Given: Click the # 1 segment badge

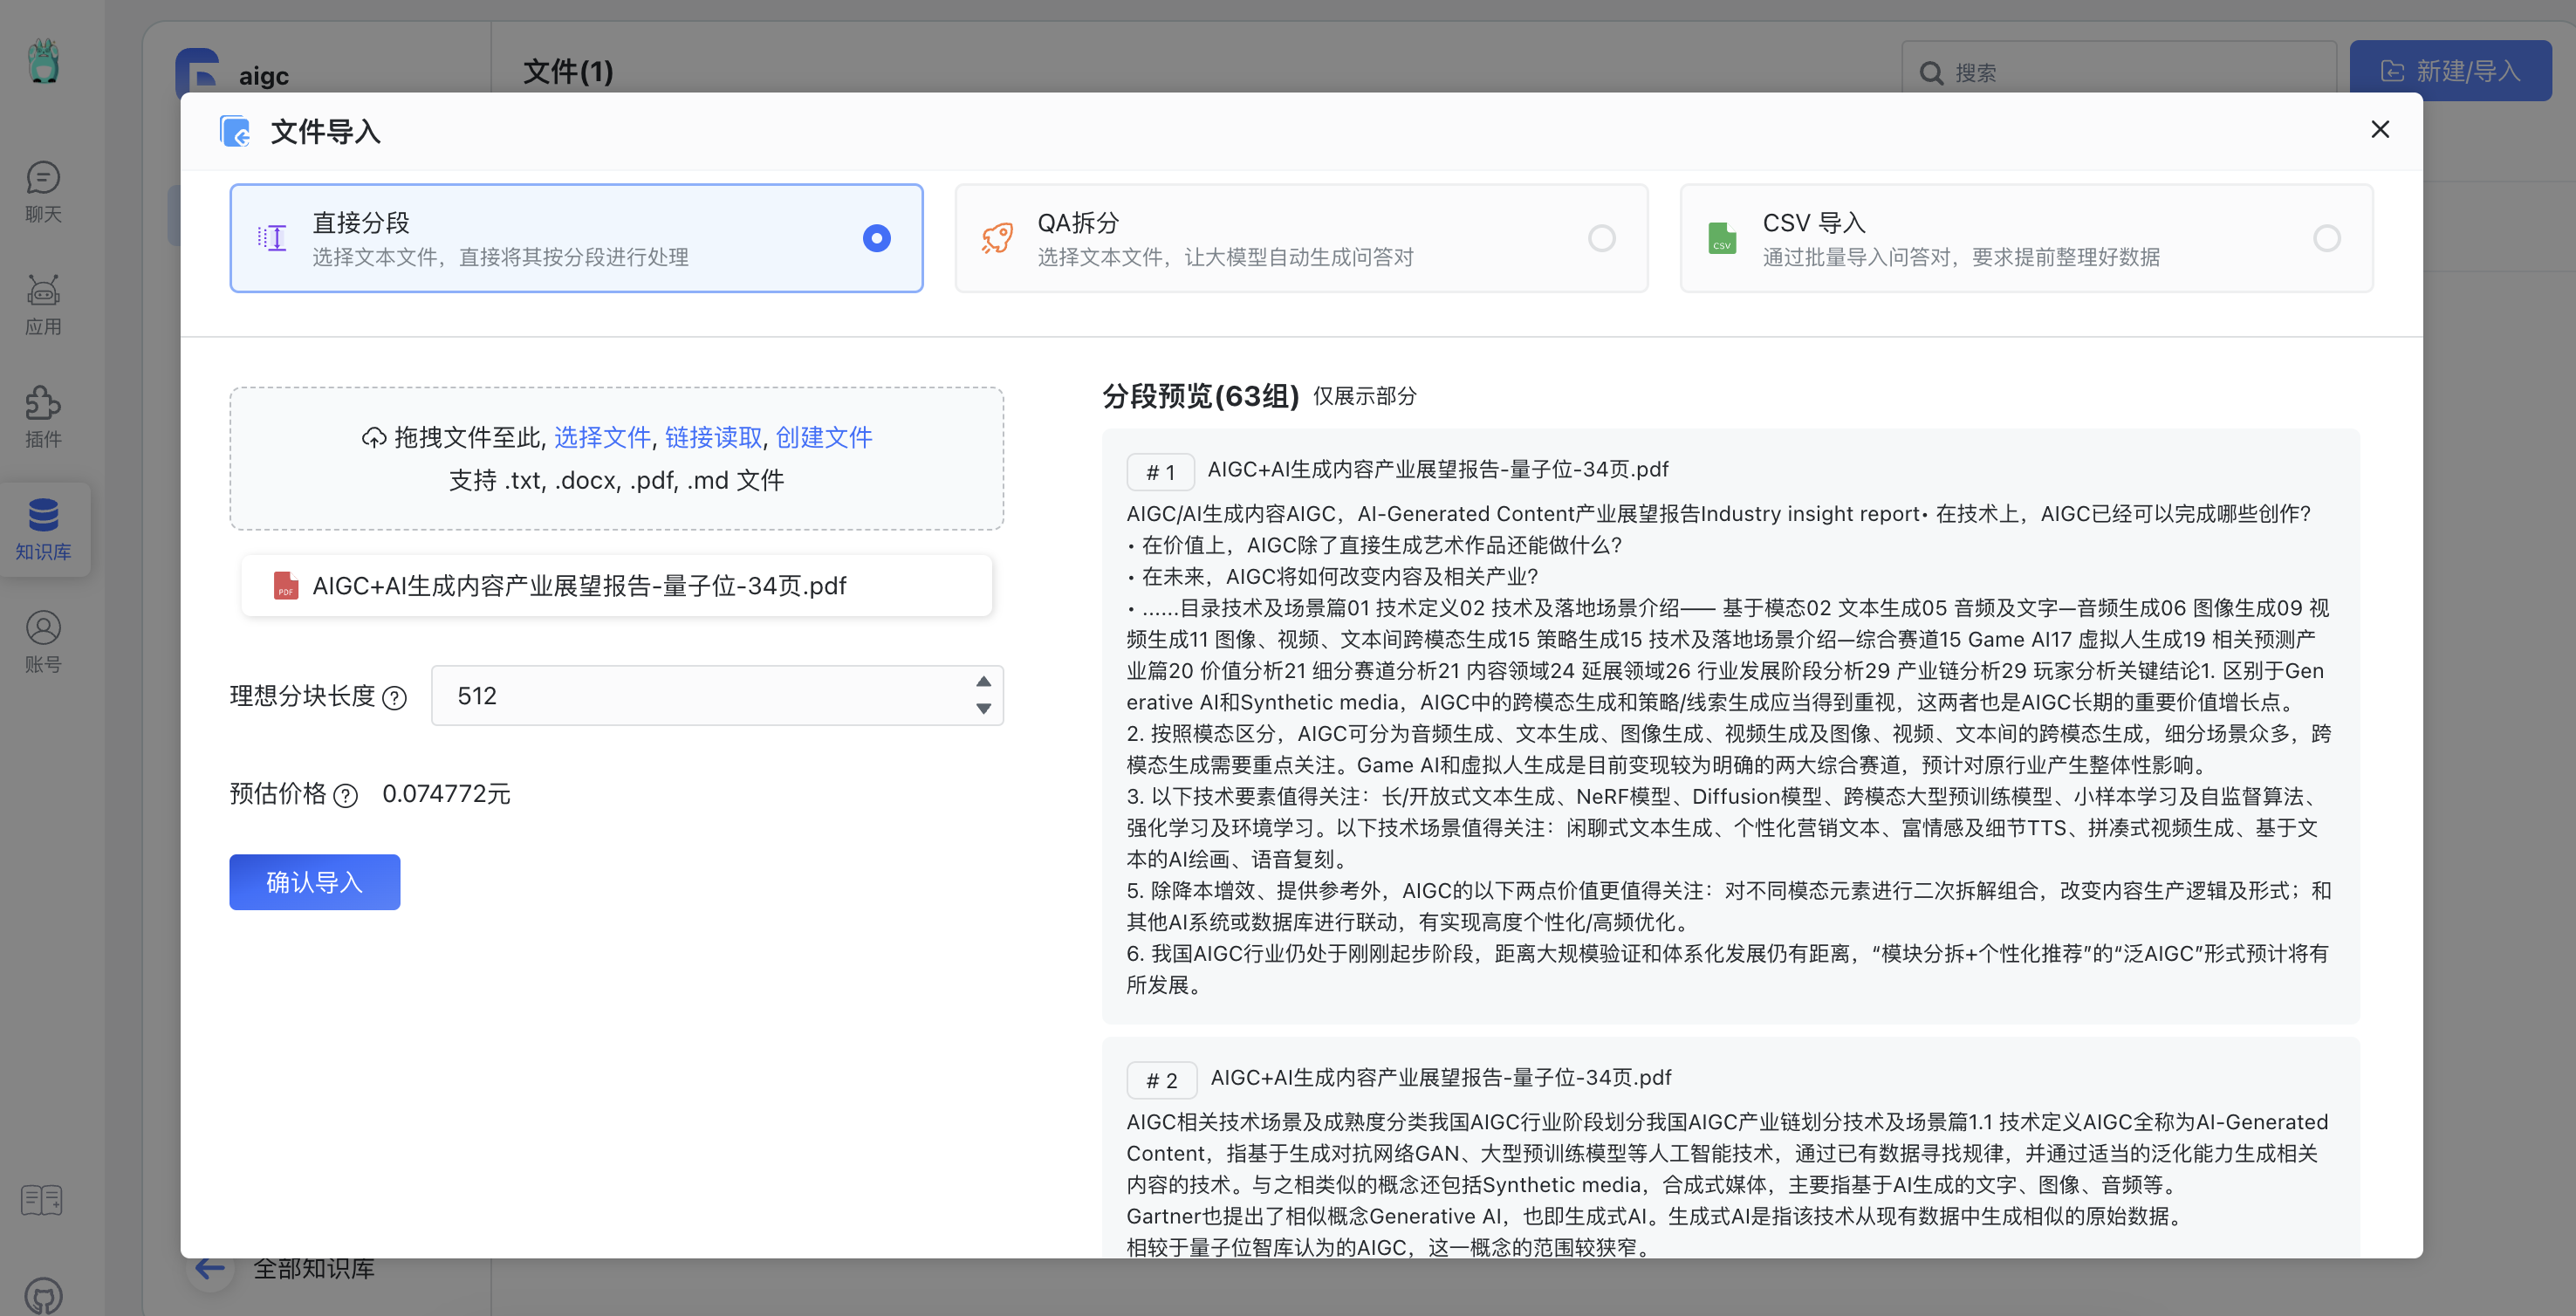Looking at the screenshot, I should 1161,472.
